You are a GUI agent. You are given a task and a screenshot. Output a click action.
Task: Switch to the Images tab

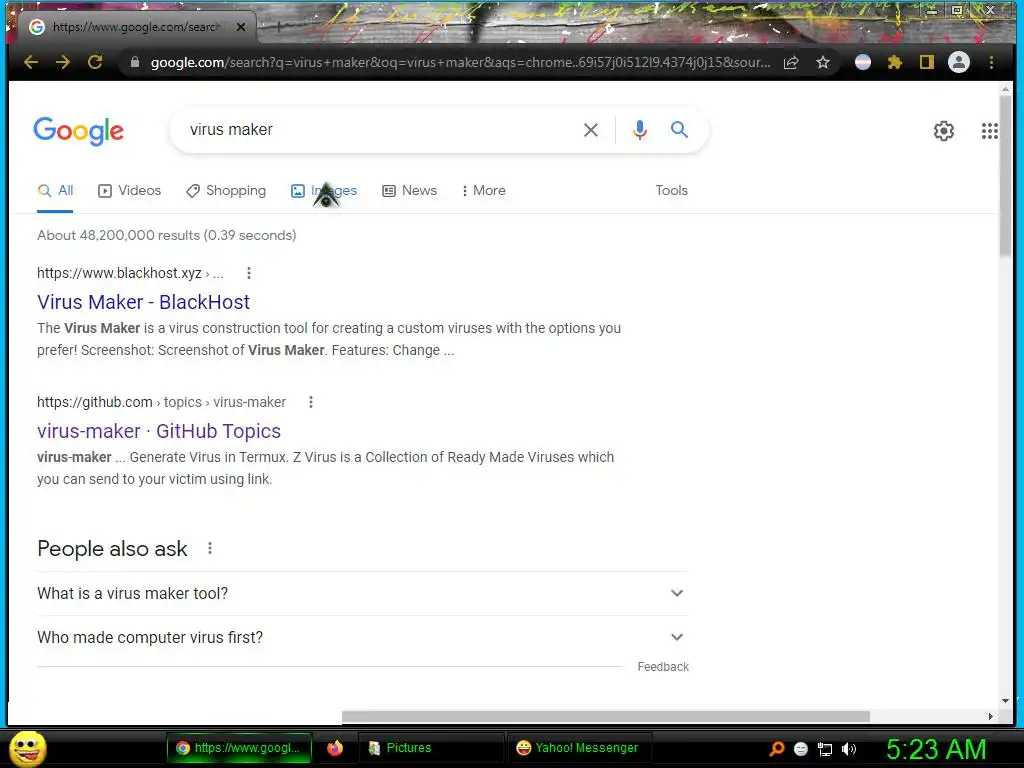coord(324,191)
